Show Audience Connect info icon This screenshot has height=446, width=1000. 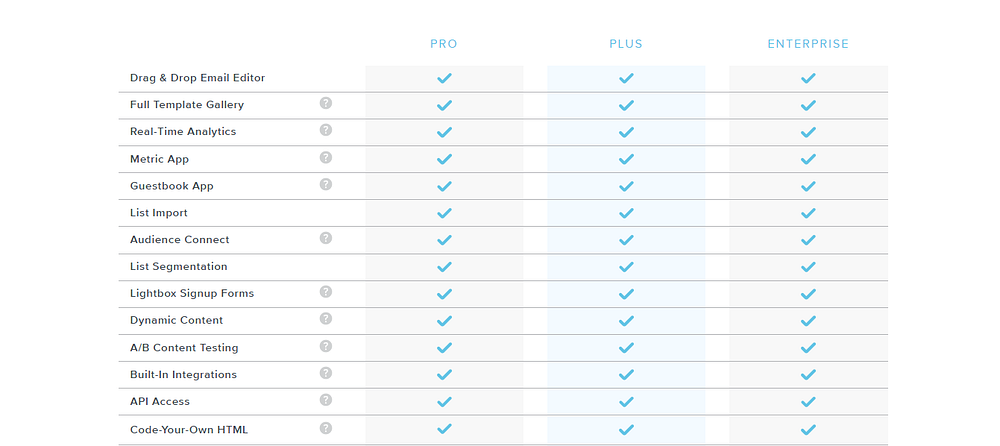(326, 238)
